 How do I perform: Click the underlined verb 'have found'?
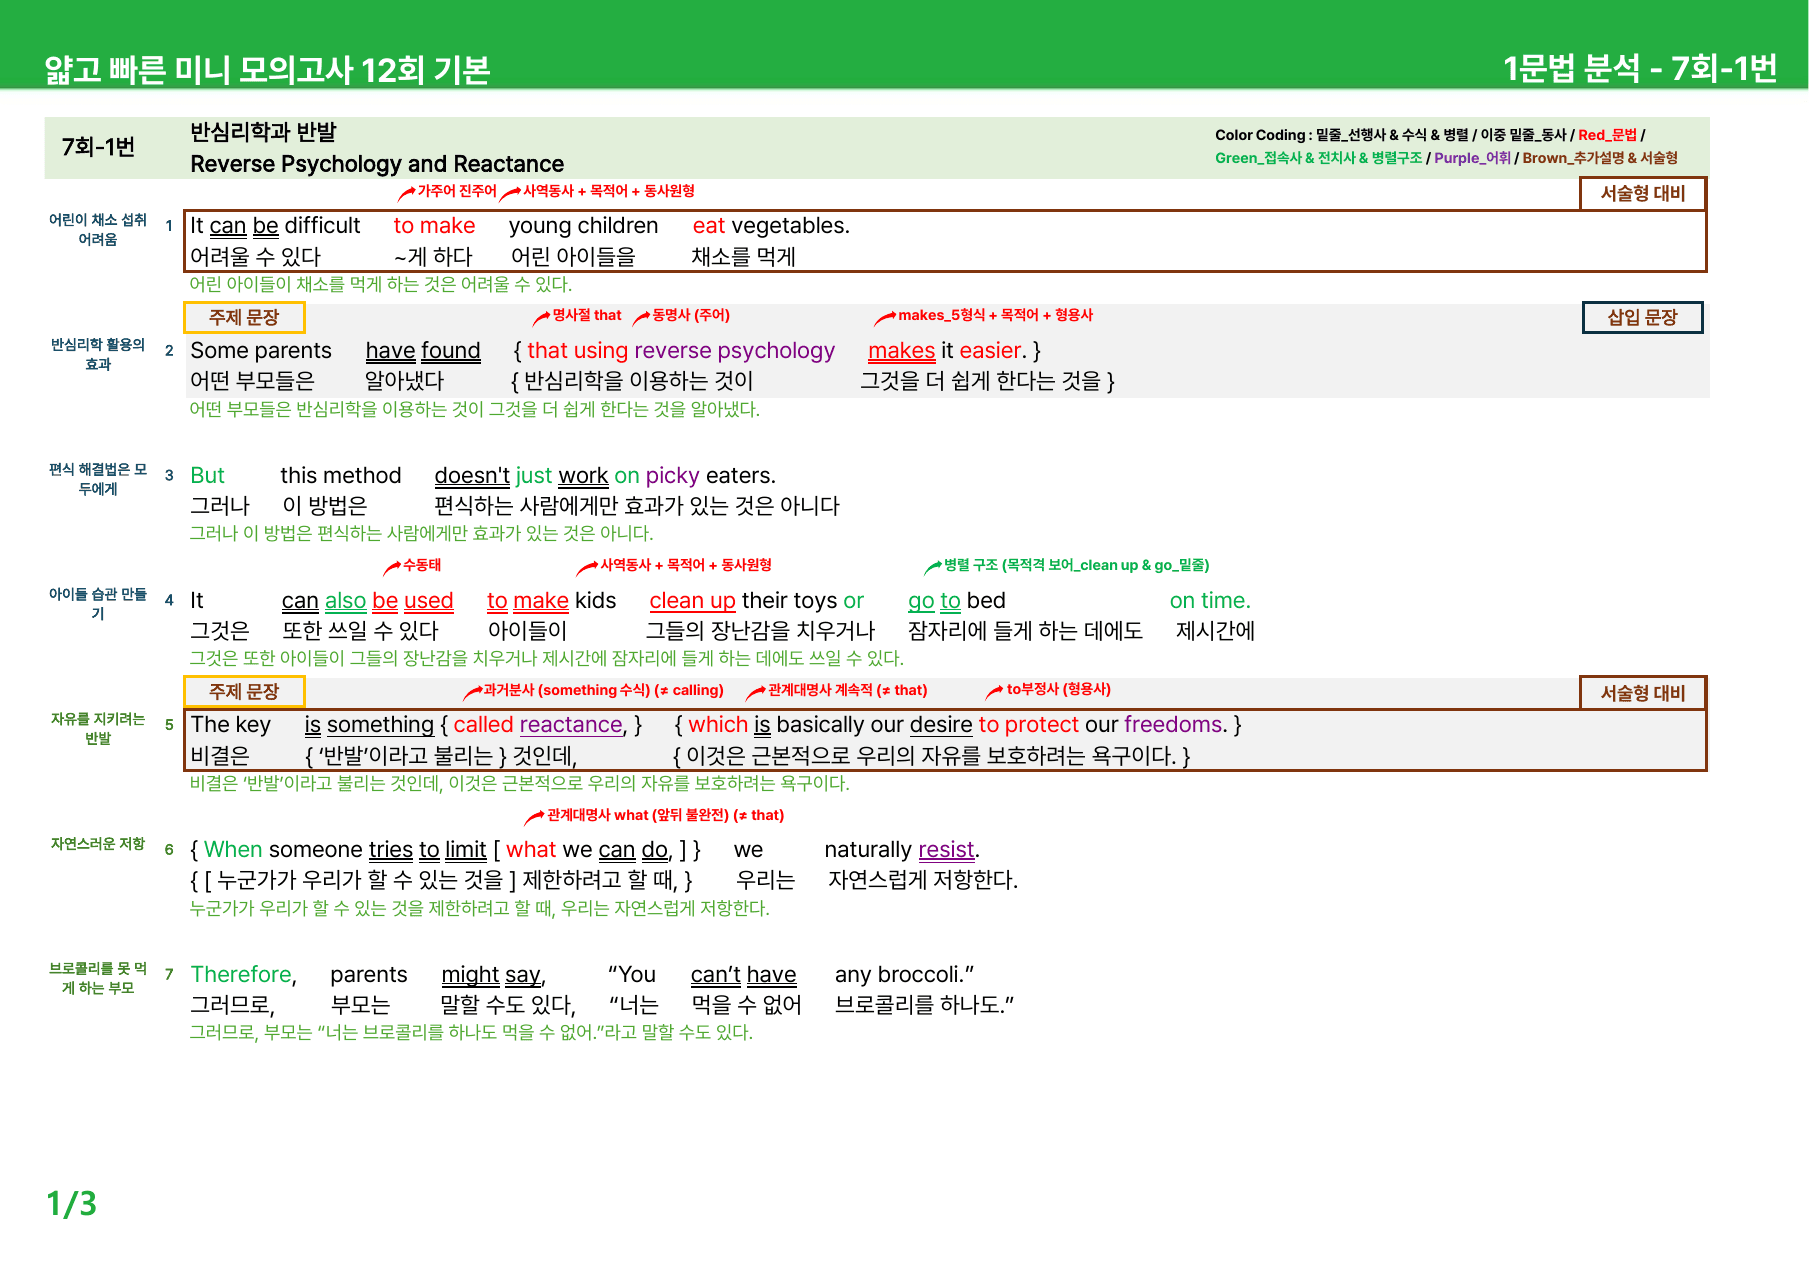423,351
